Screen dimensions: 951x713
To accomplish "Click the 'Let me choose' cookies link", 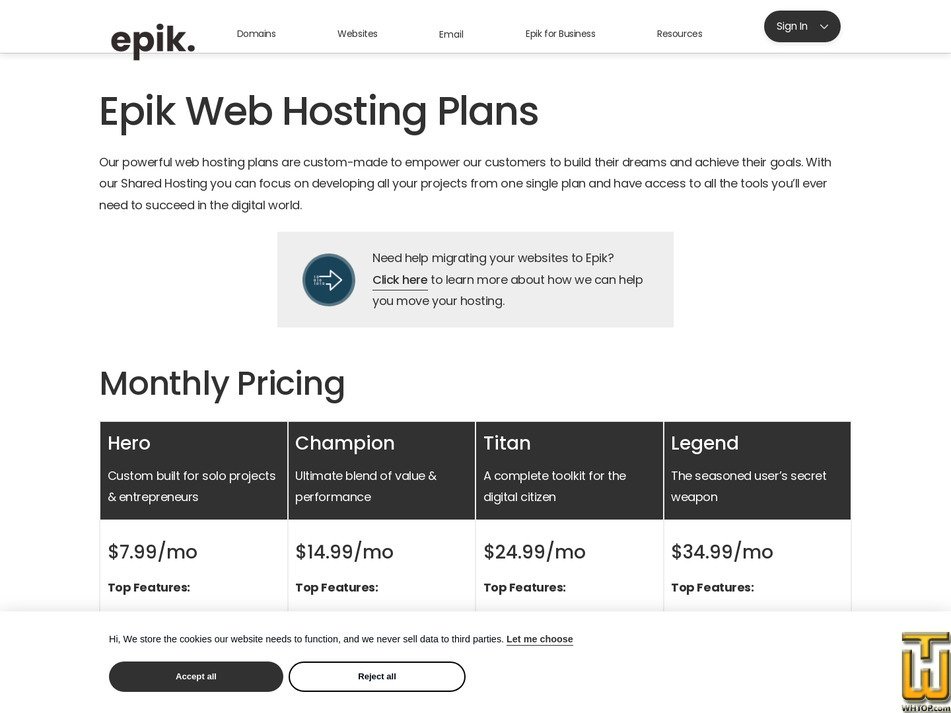I will click(x=539, y=639).
